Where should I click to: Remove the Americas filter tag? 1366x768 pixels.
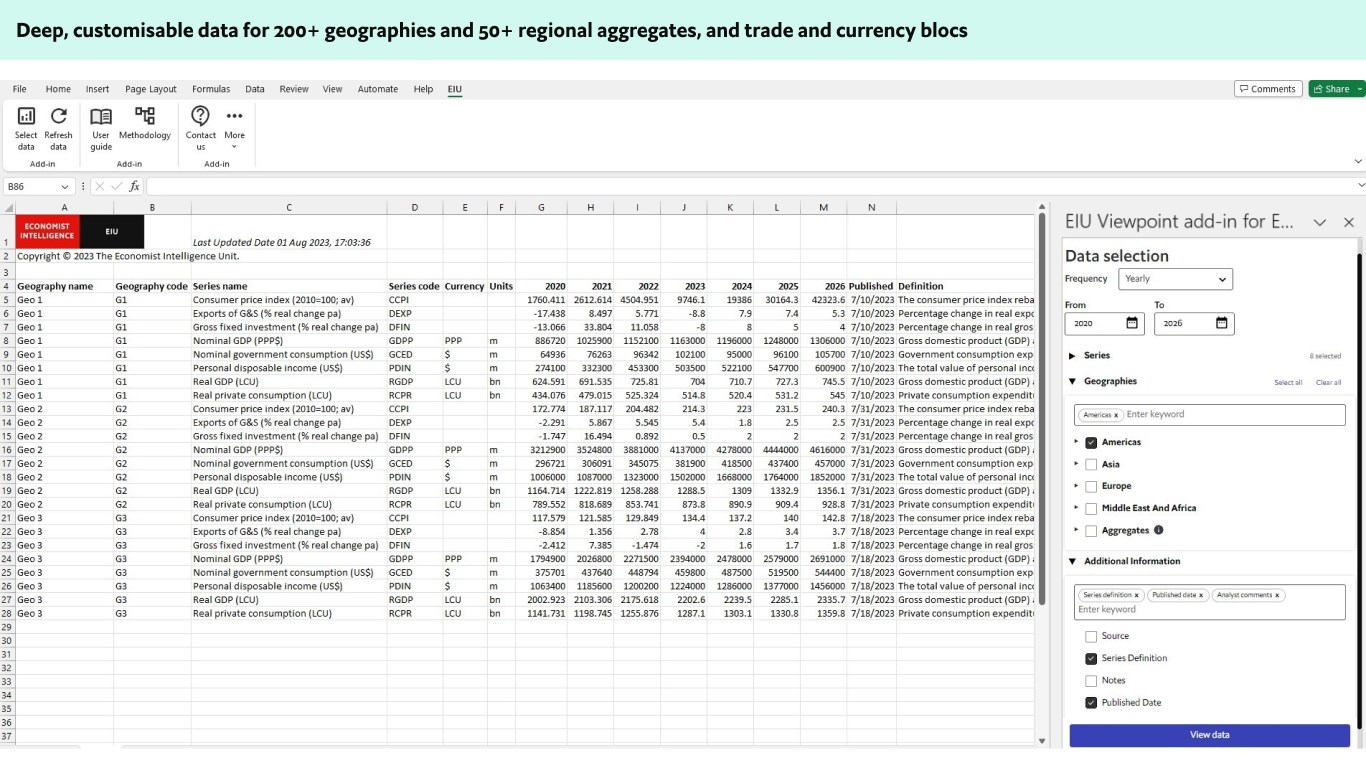pos(1116,415)
